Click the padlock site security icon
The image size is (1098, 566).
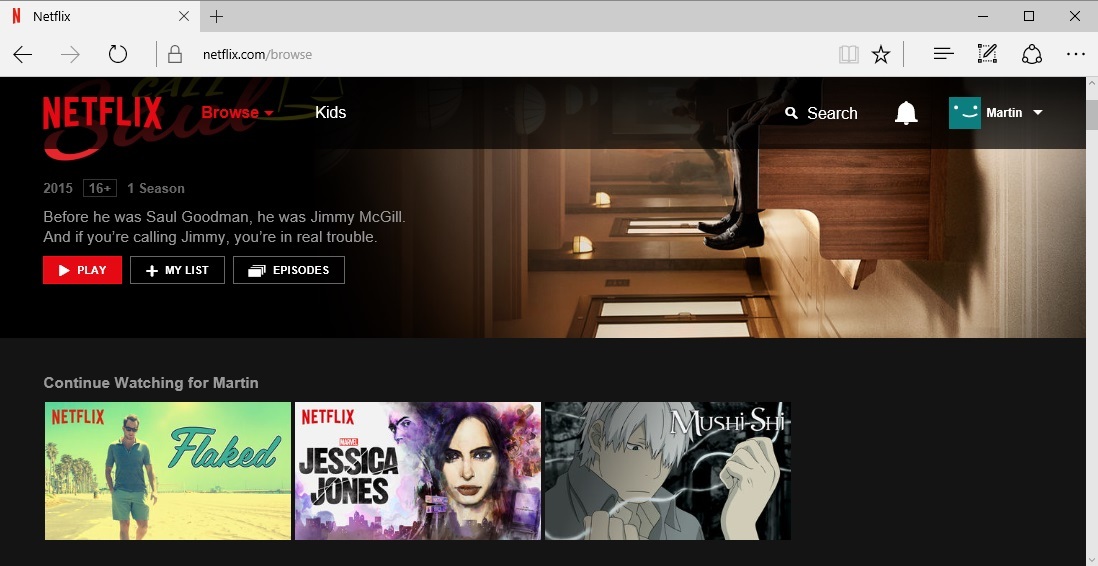pyautogui.click(x=175, y=55)
